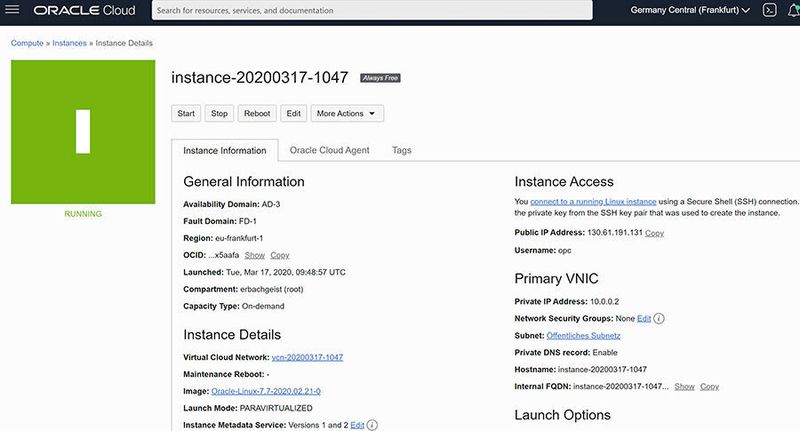Open the notifications bell
Screen dimensions: 800x431
(795, 11)
